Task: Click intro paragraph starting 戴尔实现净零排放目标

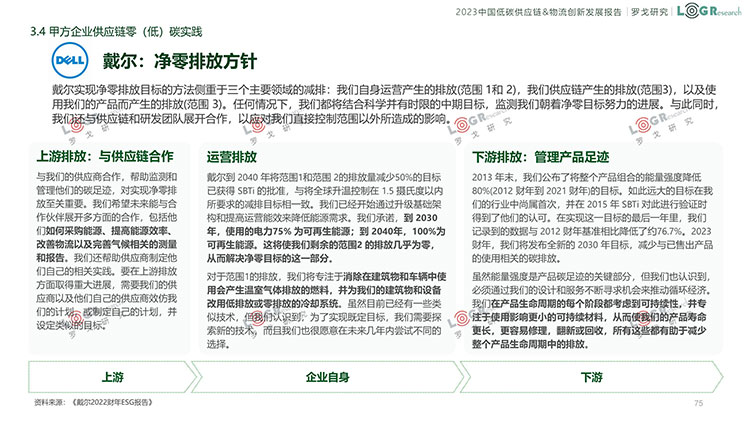Action: click(385, 104)
